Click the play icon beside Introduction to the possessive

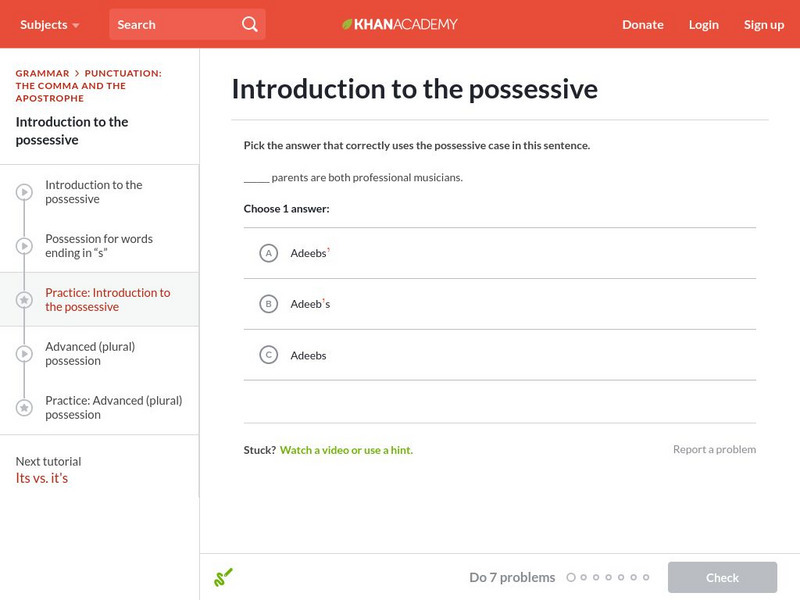(24, 192)
